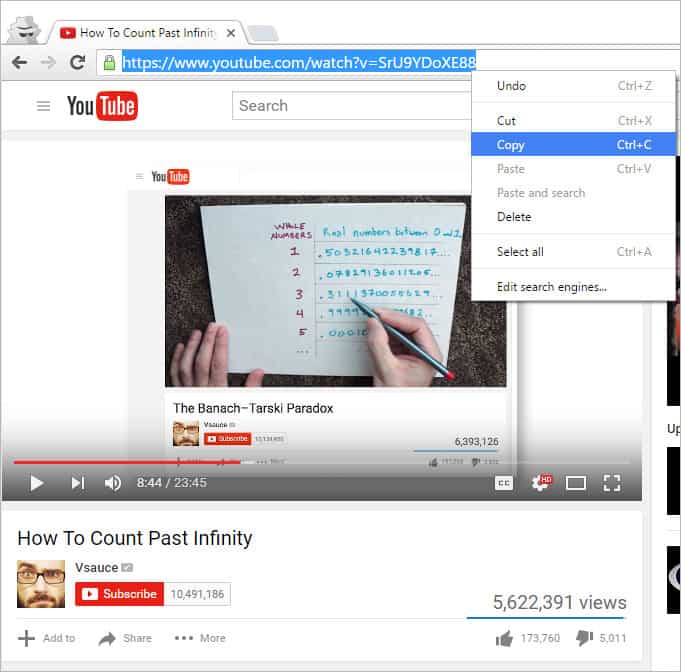Expand the More options under the video
This screenshot has height=672, width=681.
(200, 638)
